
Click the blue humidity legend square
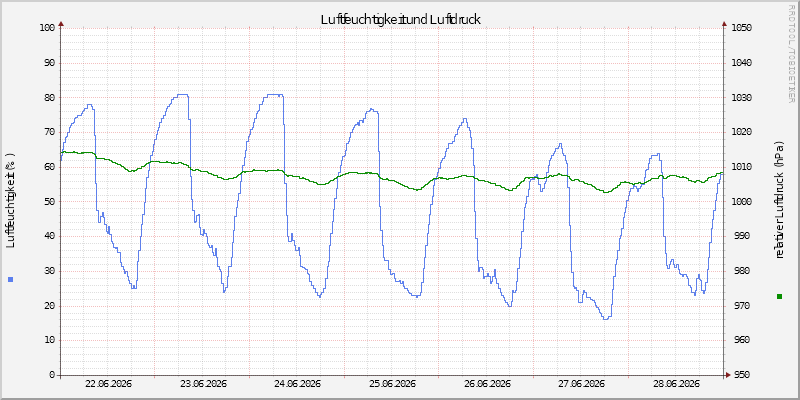11,279
